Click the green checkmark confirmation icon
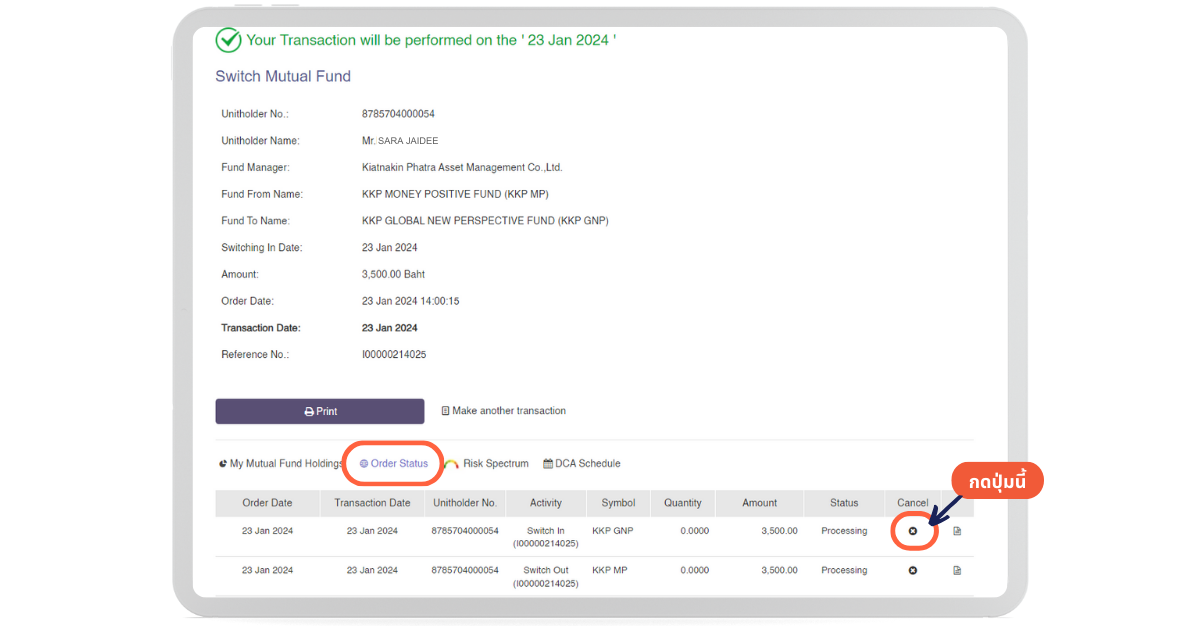 pos(229,40)
